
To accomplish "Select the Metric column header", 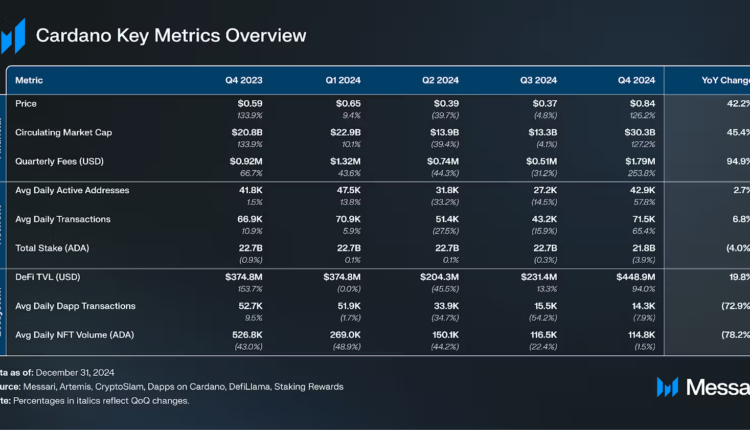I will tap(29, 80).
